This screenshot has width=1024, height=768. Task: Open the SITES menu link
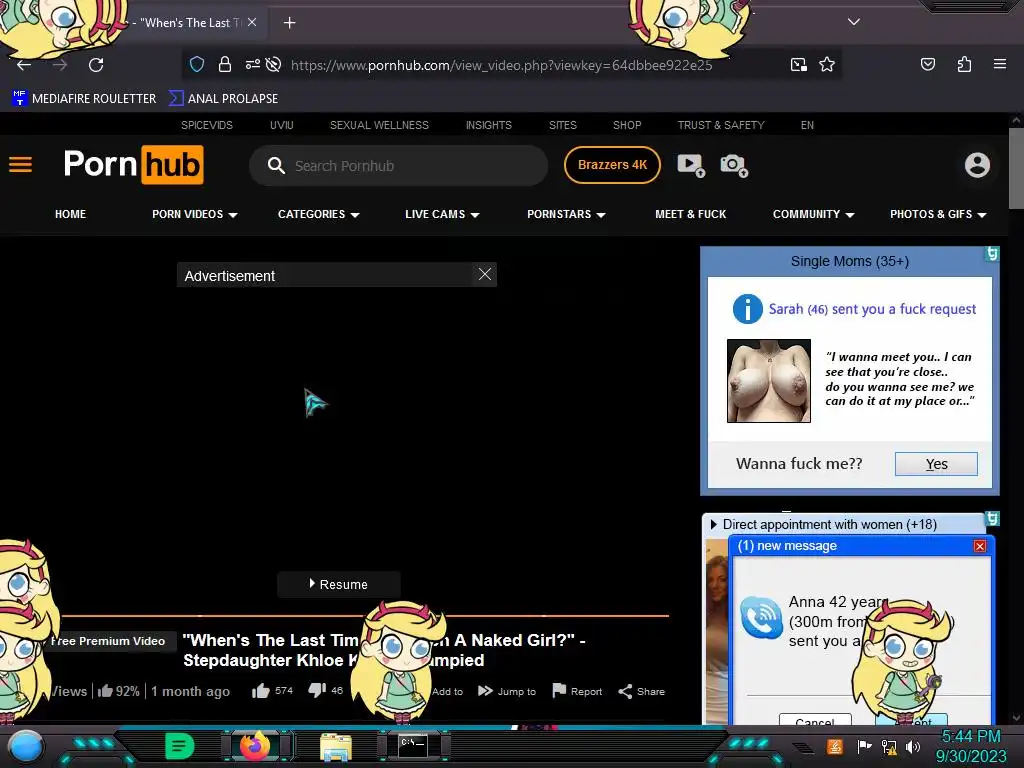[x=562, y=125]
